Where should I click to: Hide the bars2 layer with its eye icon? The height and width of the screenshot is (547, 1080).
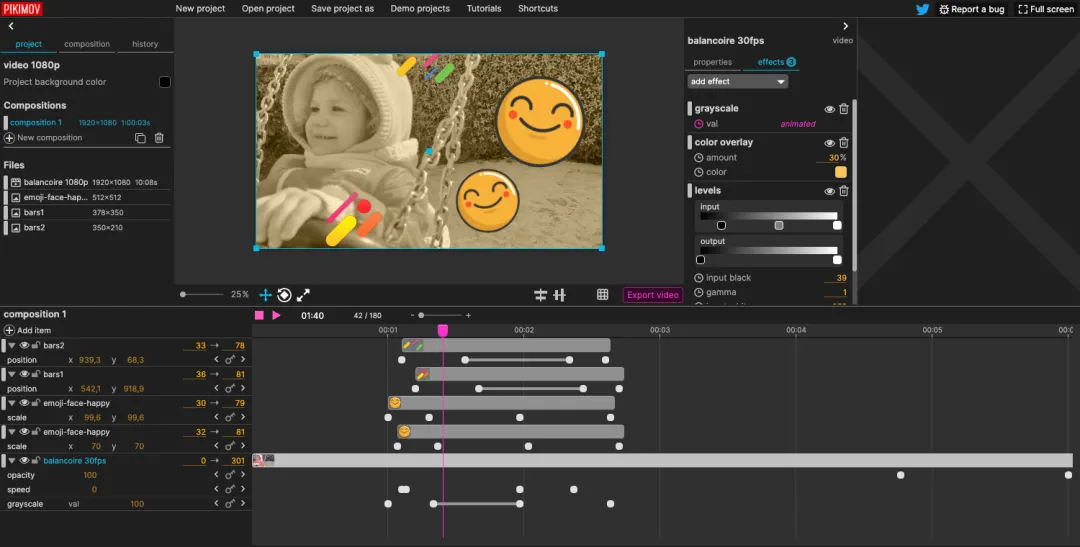point(24,346)
